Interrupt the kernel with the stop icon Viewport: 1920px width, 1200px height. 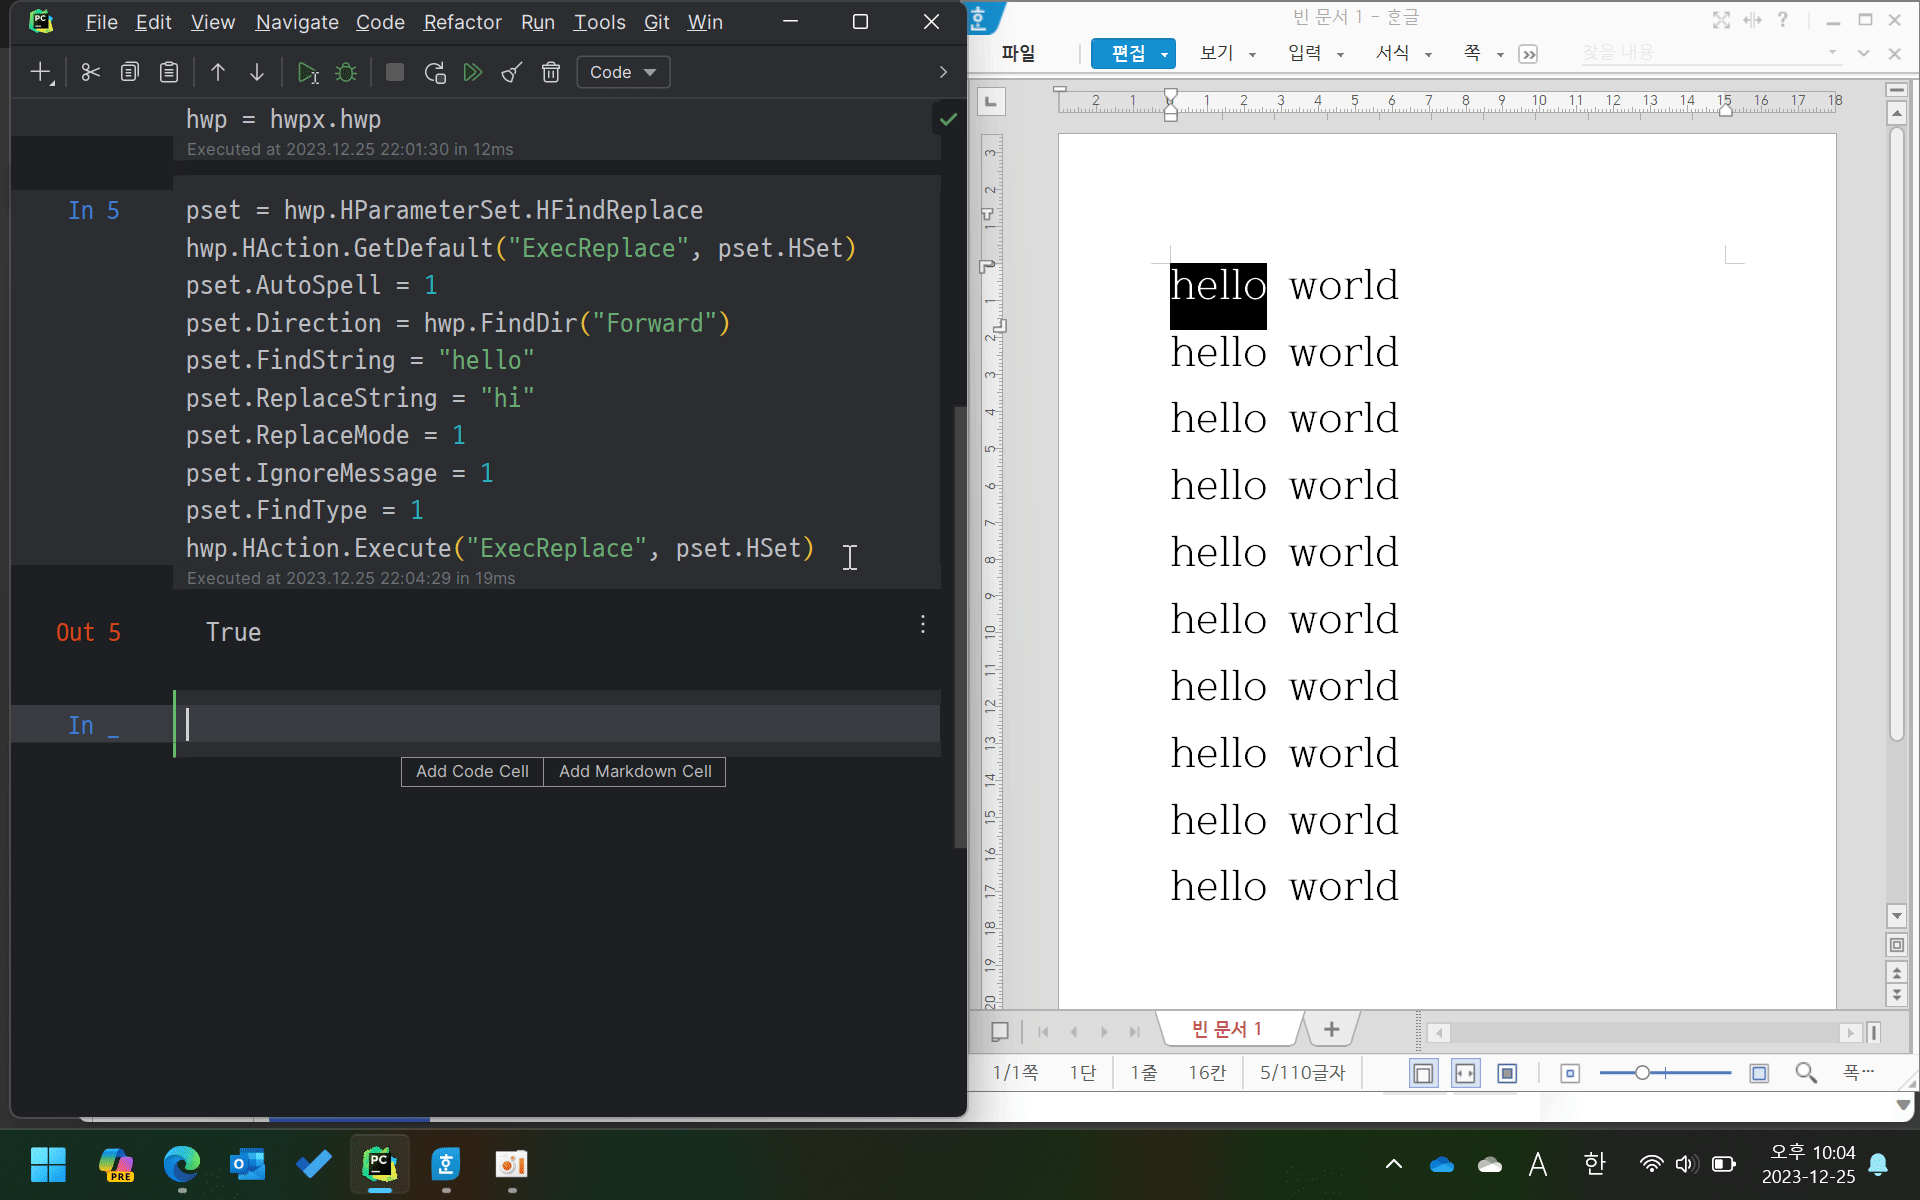pos(395,72)
